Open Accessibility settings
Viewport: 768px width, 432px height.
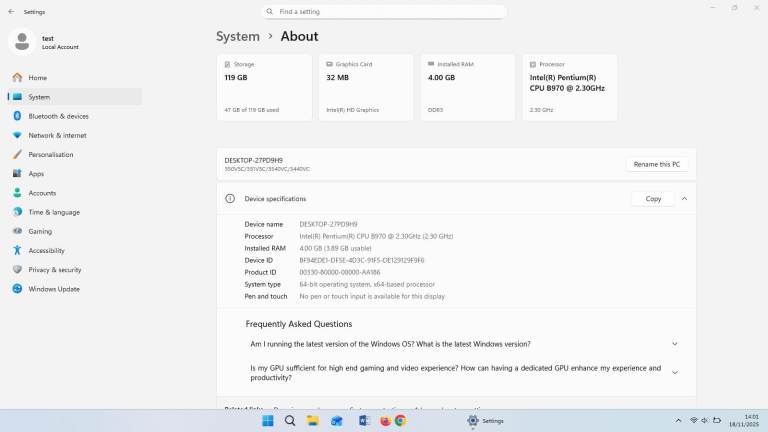[46, 250]
